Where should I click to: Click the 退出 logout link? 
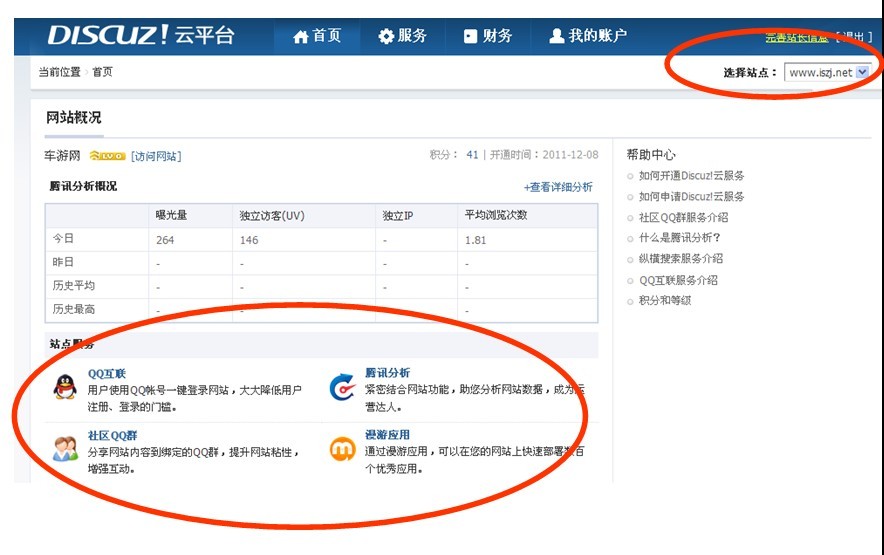point(854,37)
